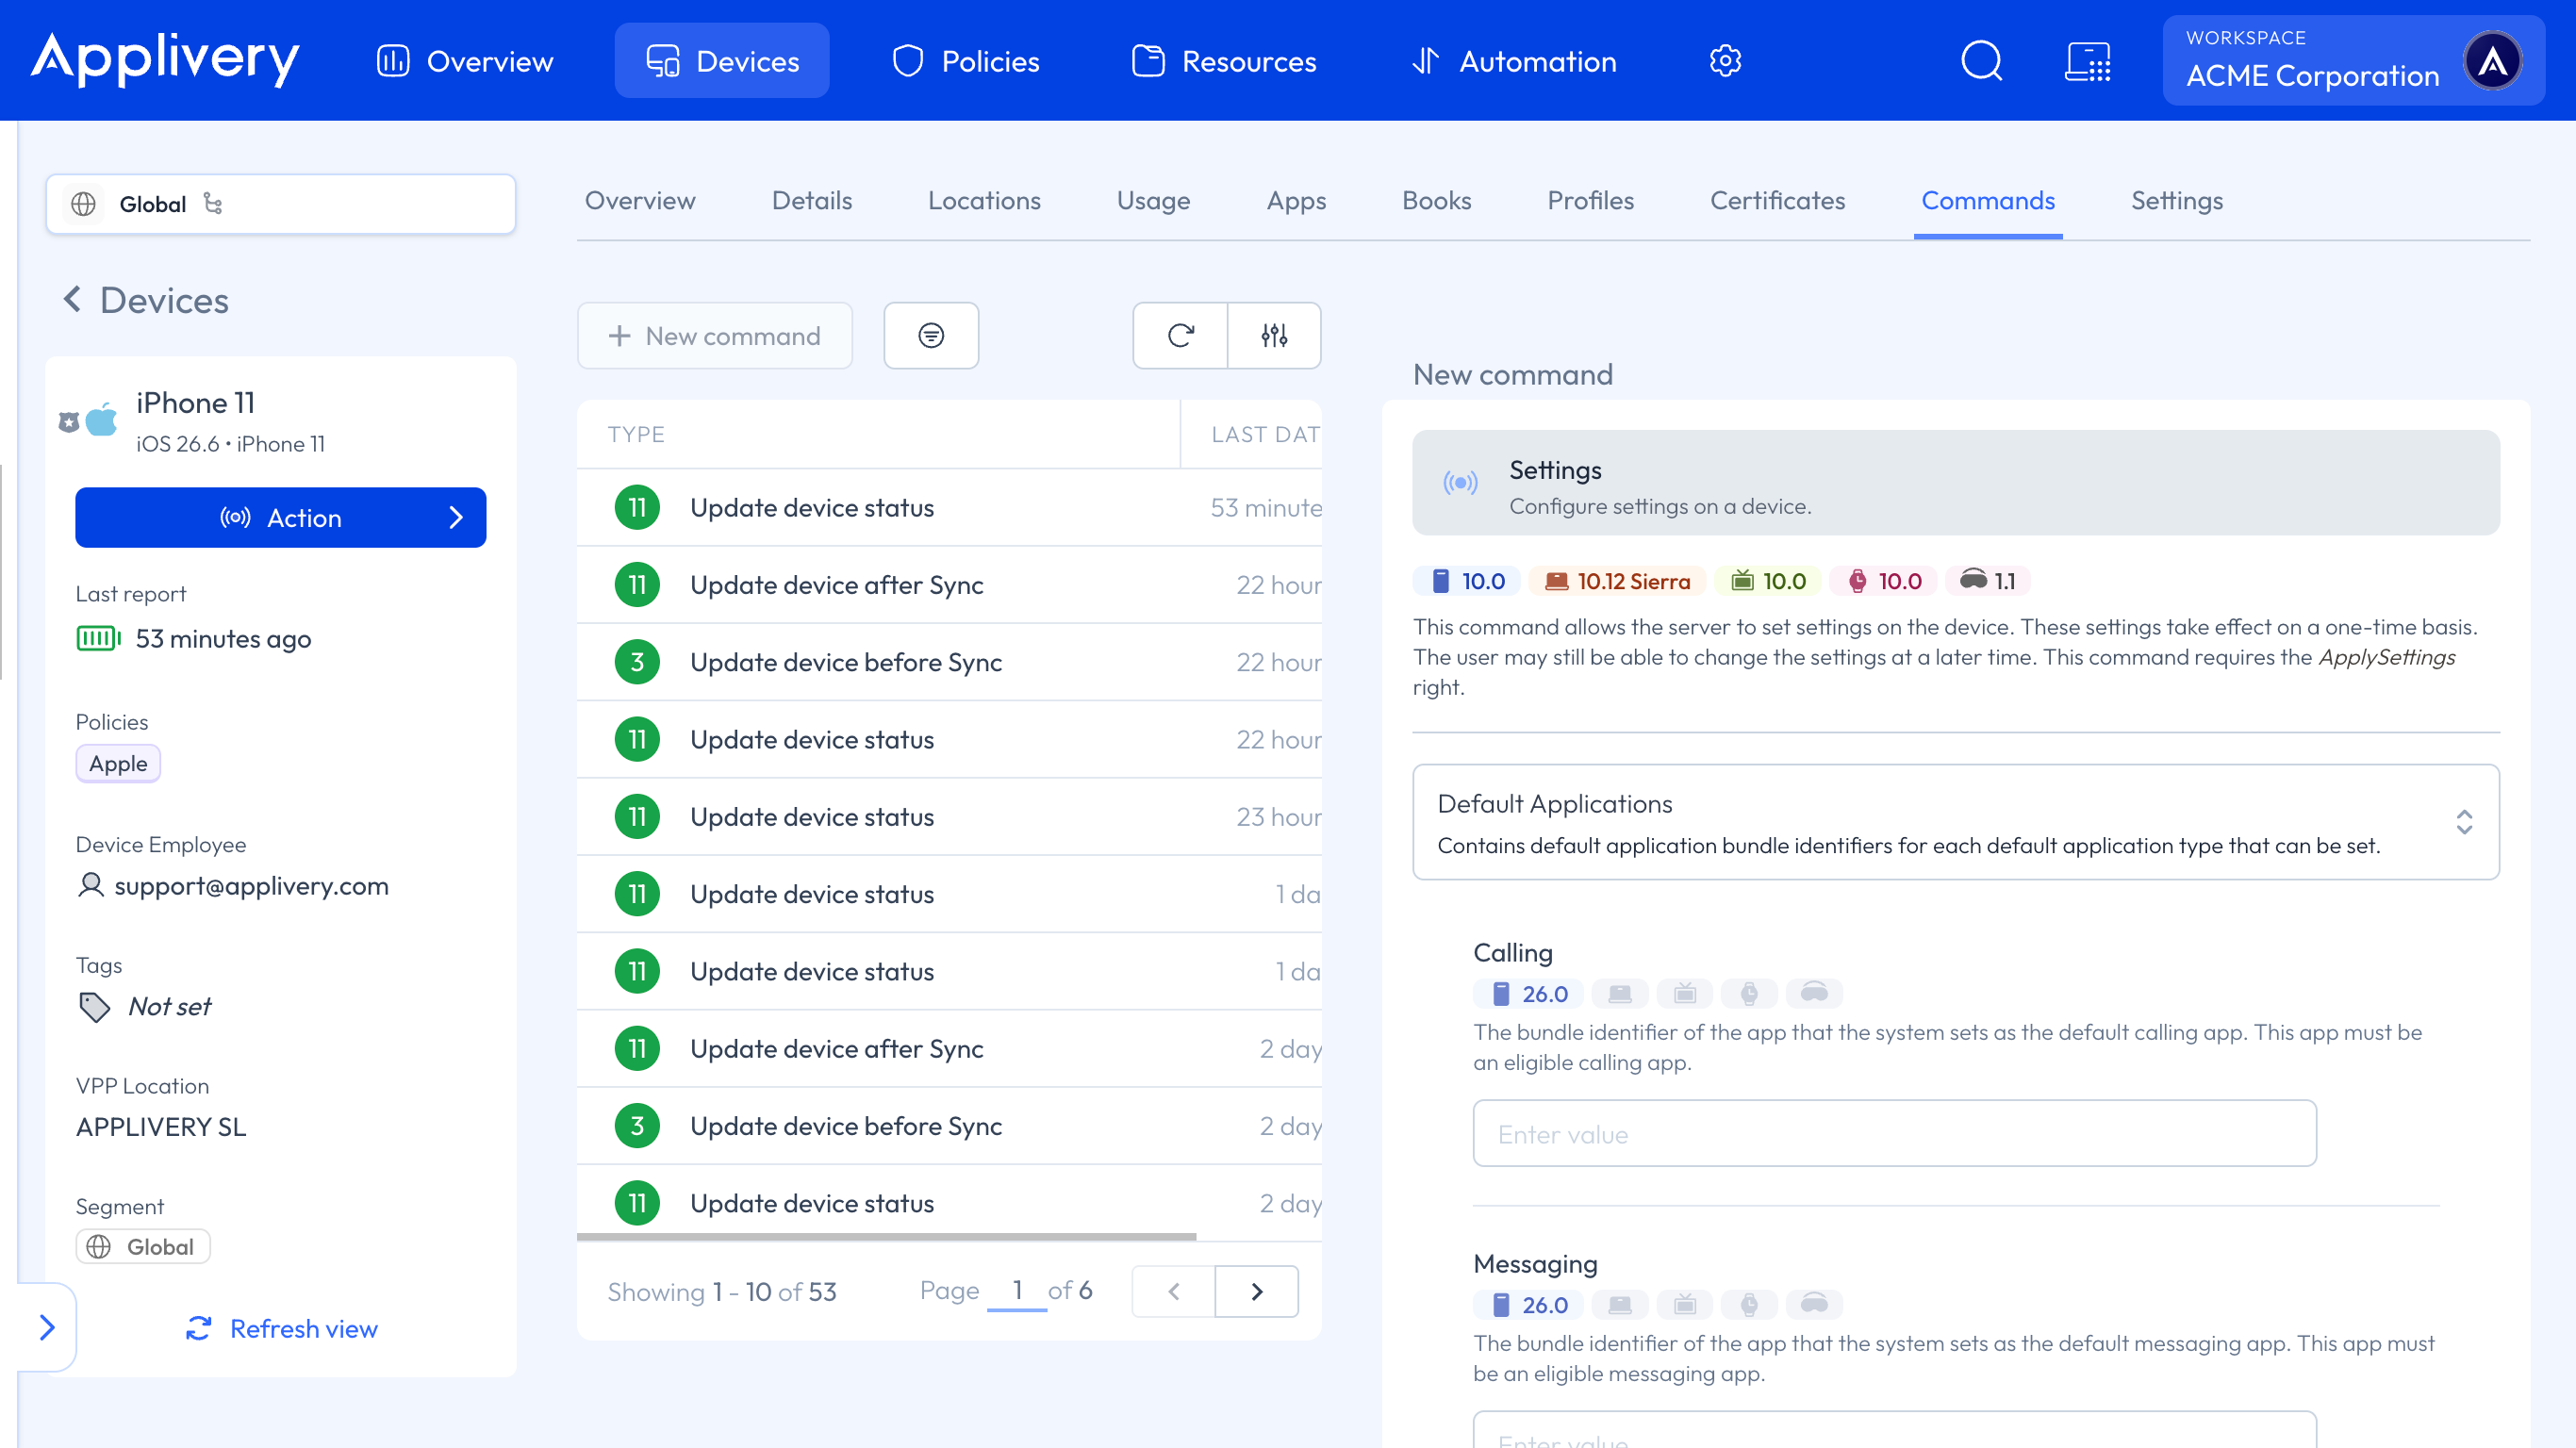Click the iOS 10.0 platform badge
This screenshot has height=1448, width=2576.
1468,581
